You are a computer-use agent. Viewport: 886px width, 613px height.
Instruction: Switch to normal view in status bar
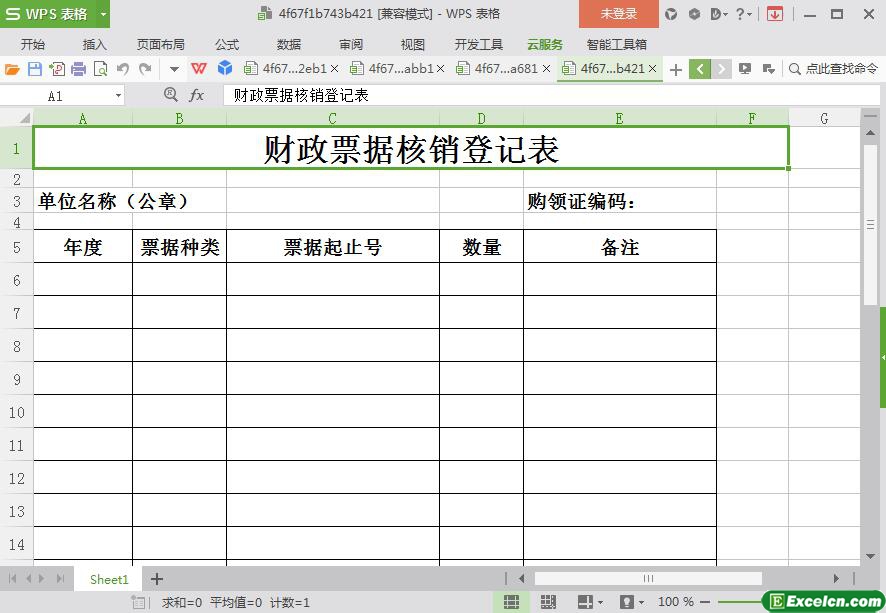[x=511, y=602]
